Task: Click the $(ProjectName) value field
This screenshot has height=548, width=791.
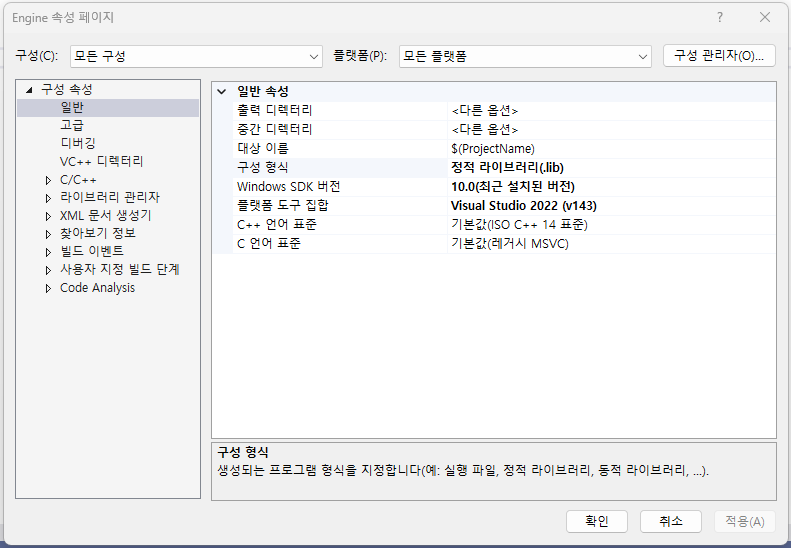Action: [x=611, y=149]
